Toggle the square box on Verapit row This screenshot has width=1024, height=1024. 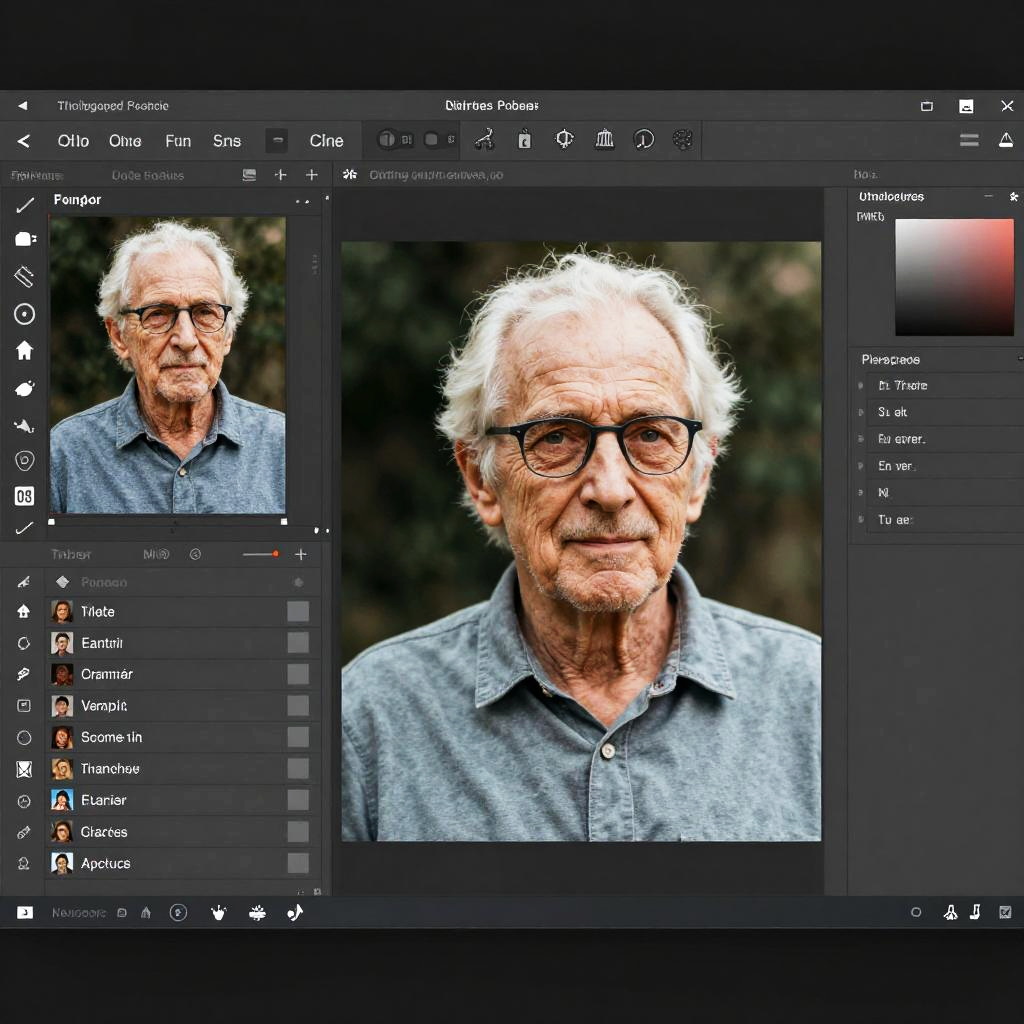point(298,706)
